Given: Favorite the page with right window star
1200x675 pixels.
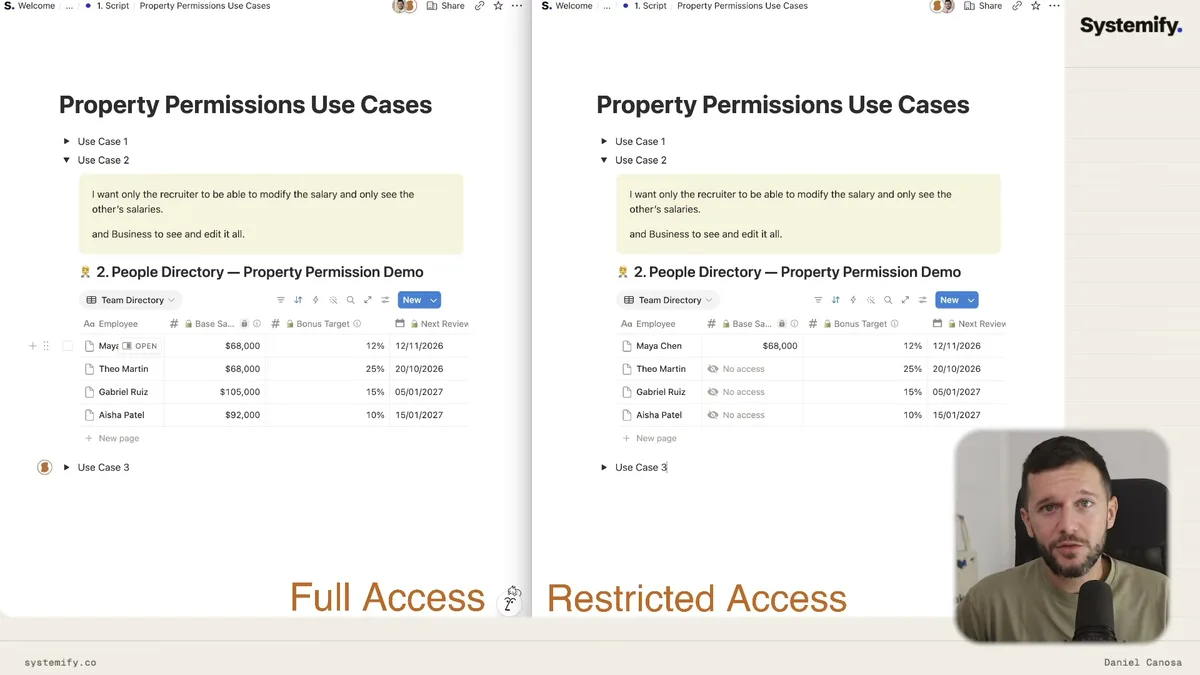Looking at the screenshot, I should pos(1035,6).
